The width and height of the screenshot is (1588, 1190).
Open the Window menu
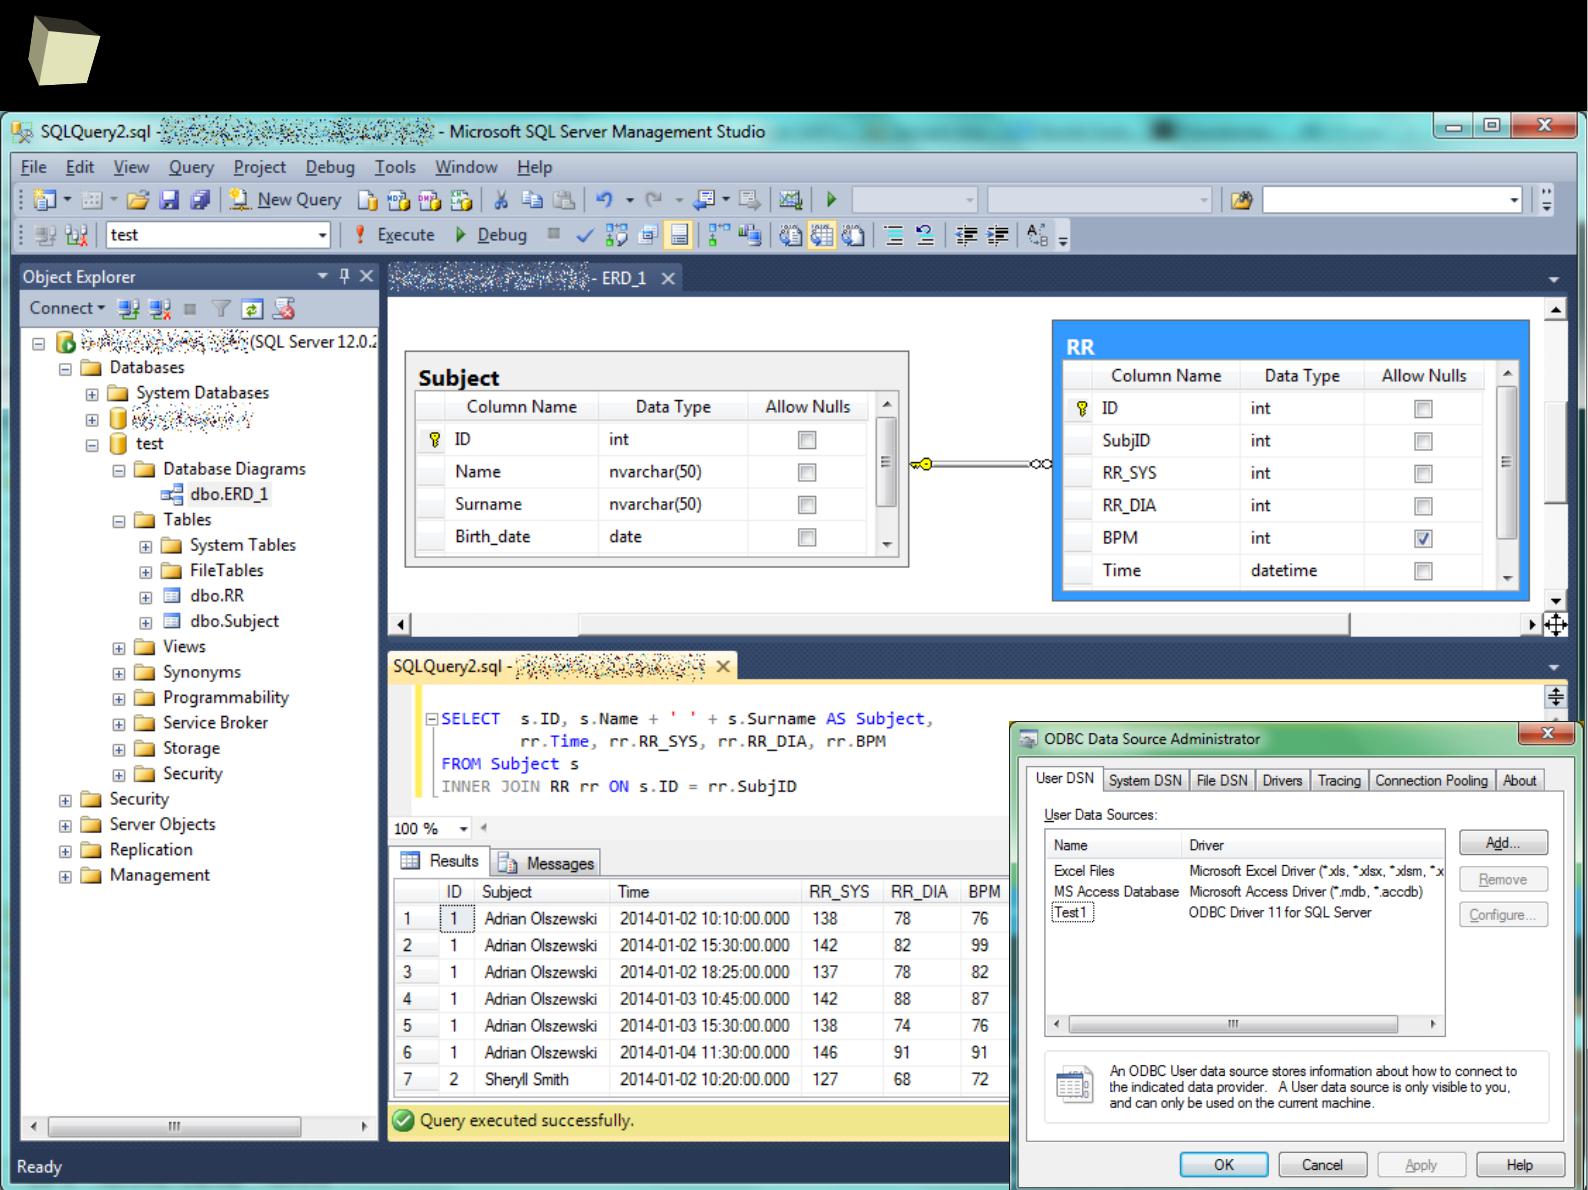click(x=465, y=167)
